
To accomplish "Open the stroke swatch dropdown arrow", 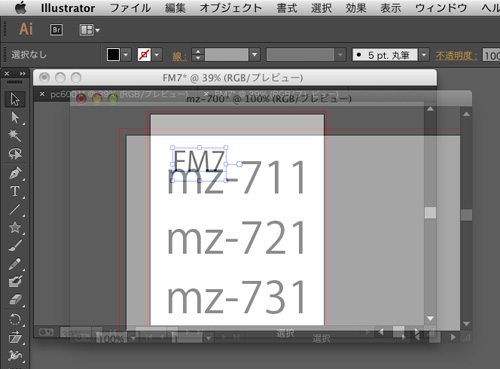I will pyautogui.click(x=157, y=54).
